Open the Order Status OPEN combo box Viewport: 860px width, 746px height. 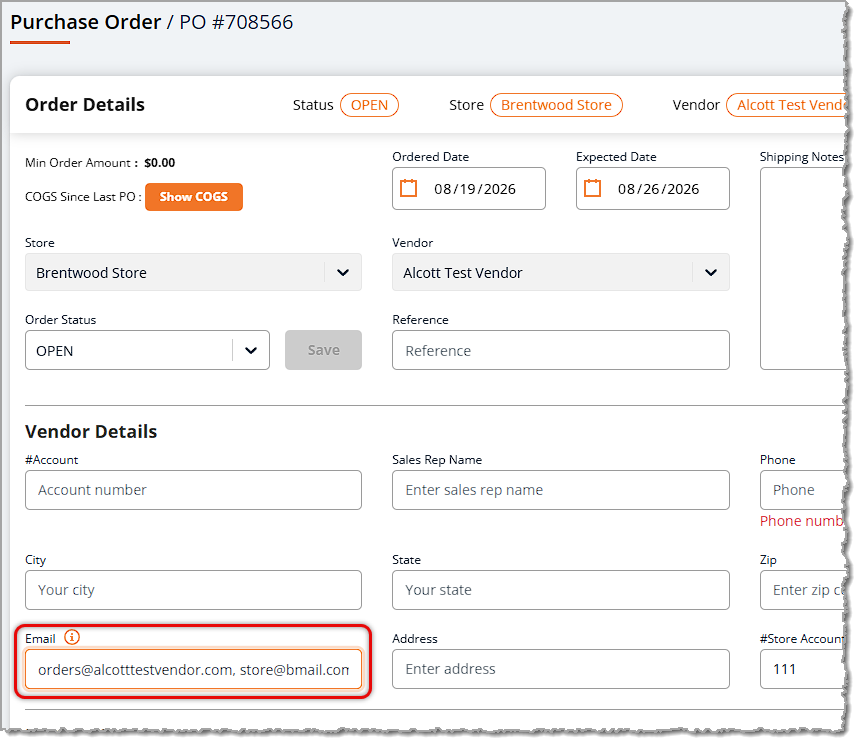(147, 351)
